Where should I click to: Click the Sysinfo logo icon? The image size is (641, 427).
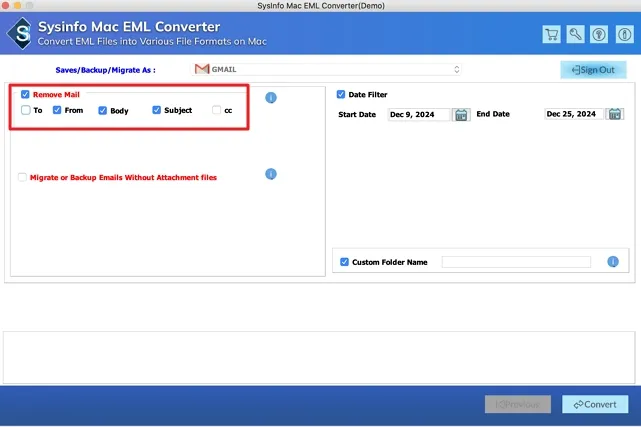click(x=20, y=34)
